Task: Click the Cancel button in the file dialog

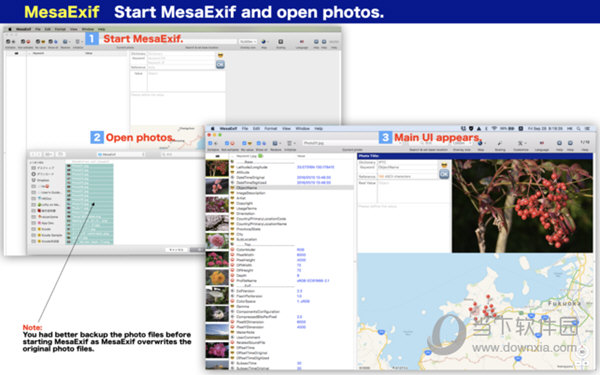Action: click(176, 249)
